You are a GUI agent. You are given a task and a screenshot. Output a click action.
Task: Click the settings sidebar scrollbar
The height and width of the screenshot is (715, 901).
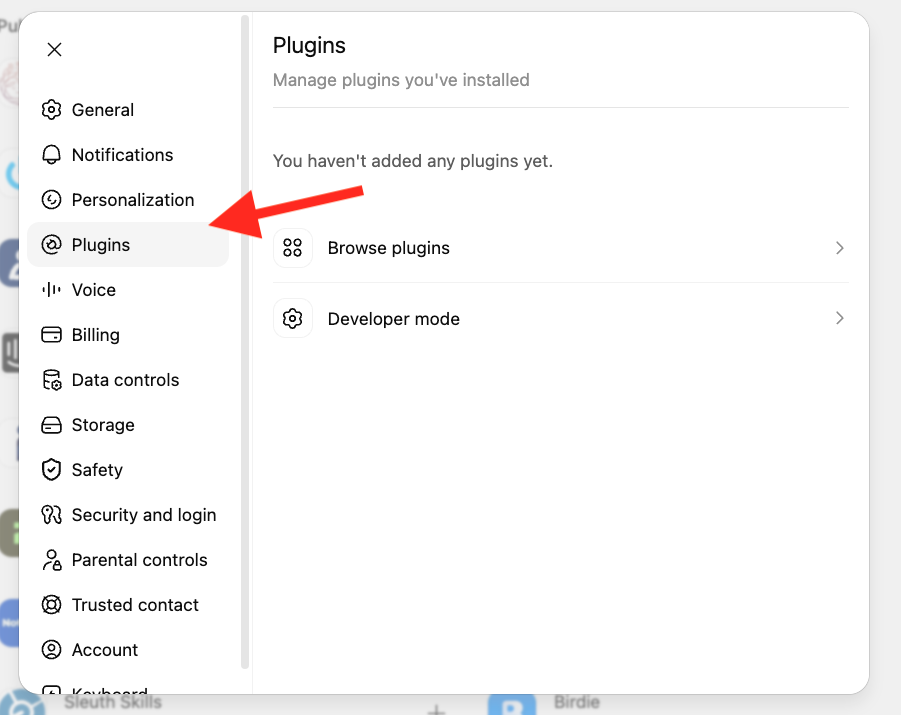(245, 342)
